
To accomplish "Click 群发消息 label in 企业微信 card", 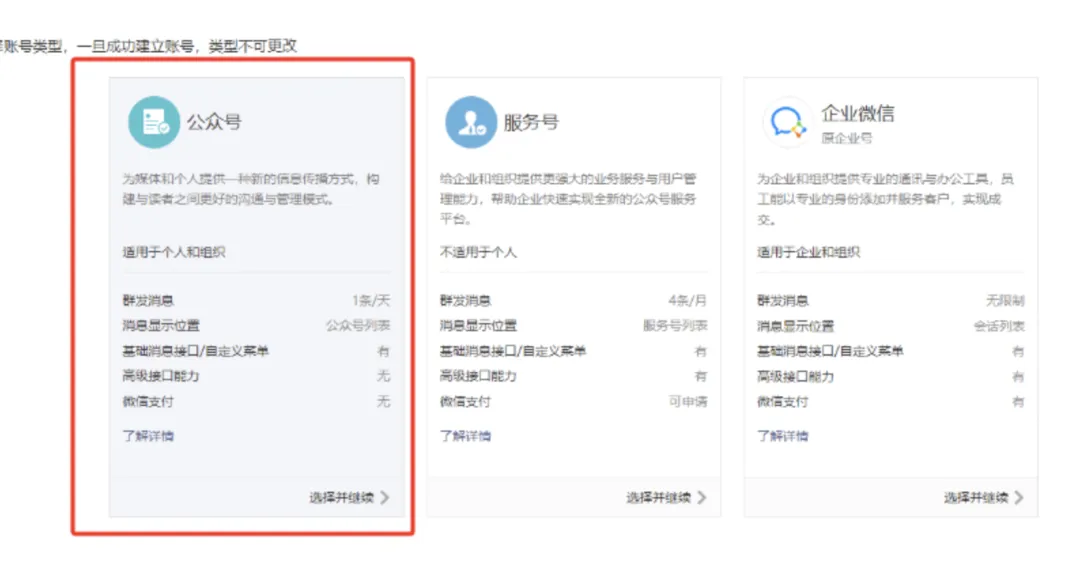I will pyautogui.click(x=783, y=300).
